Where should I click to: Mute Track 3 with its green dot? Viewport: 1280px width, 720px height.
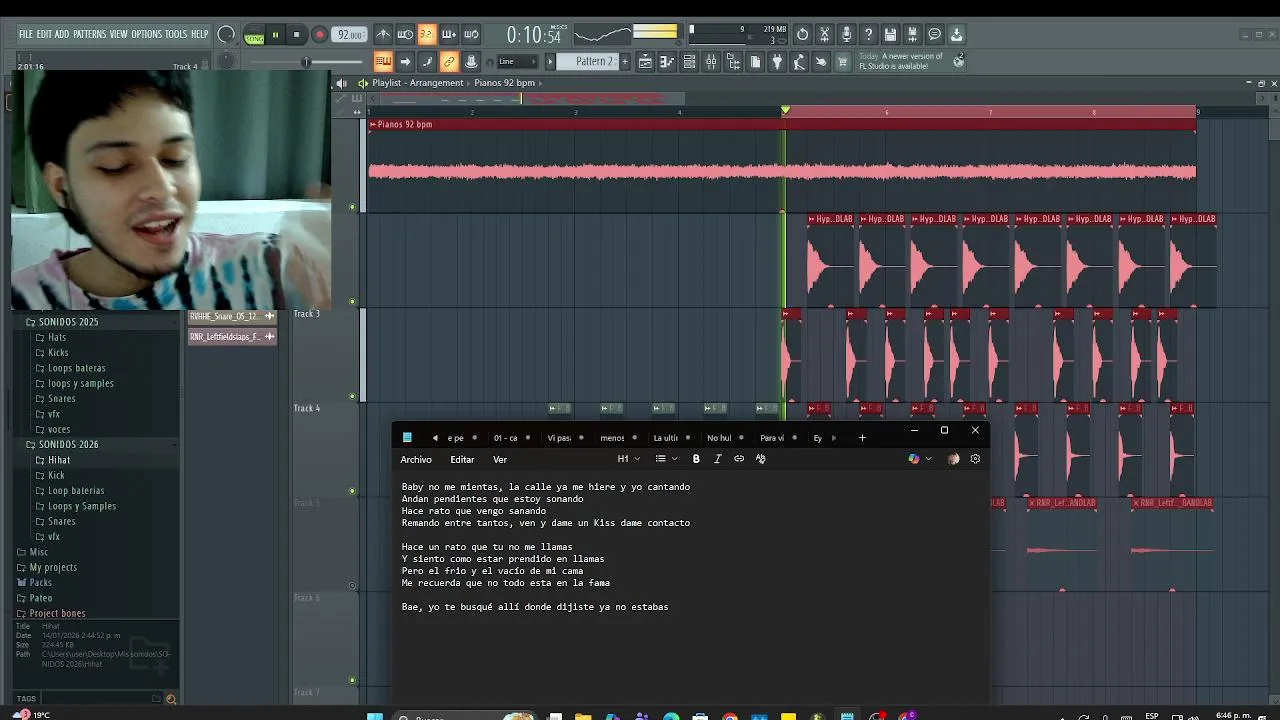click(x=351, y=396)
